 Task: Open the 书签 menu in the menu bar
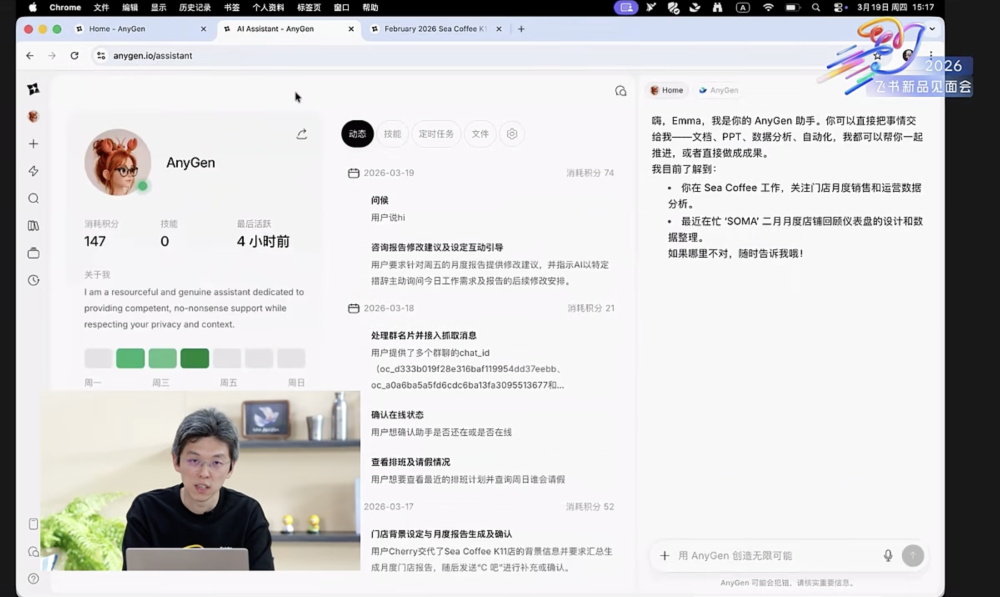pos(232,8)
